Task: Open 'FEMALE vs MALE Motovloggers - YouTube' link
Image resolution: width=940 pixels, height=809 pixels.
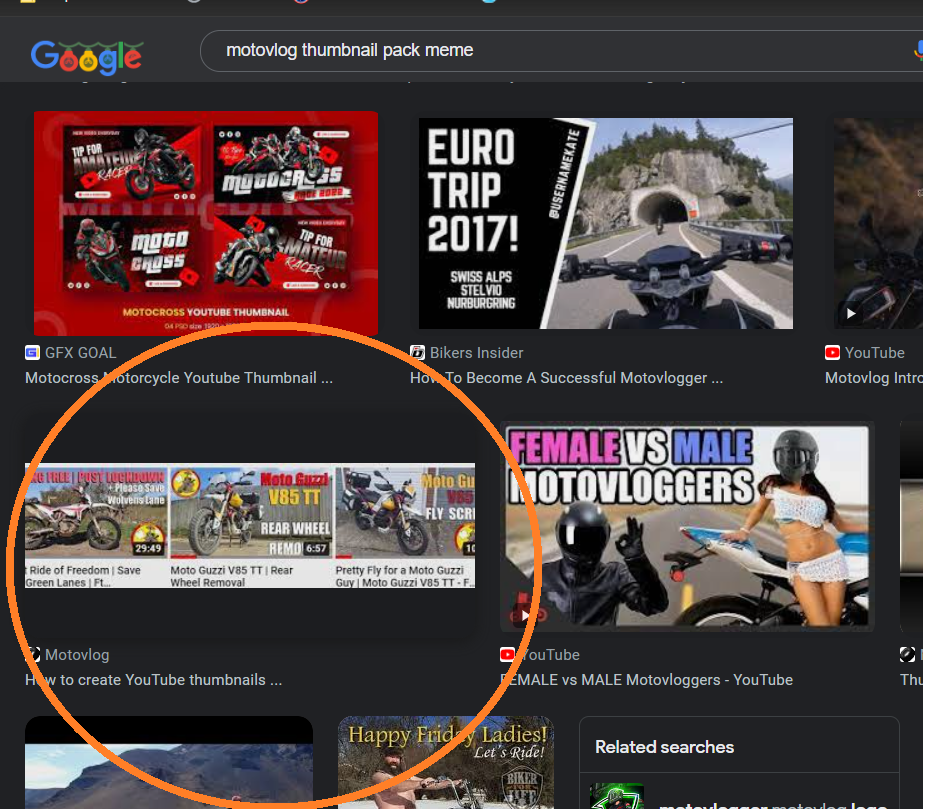Action: point(646,680)
